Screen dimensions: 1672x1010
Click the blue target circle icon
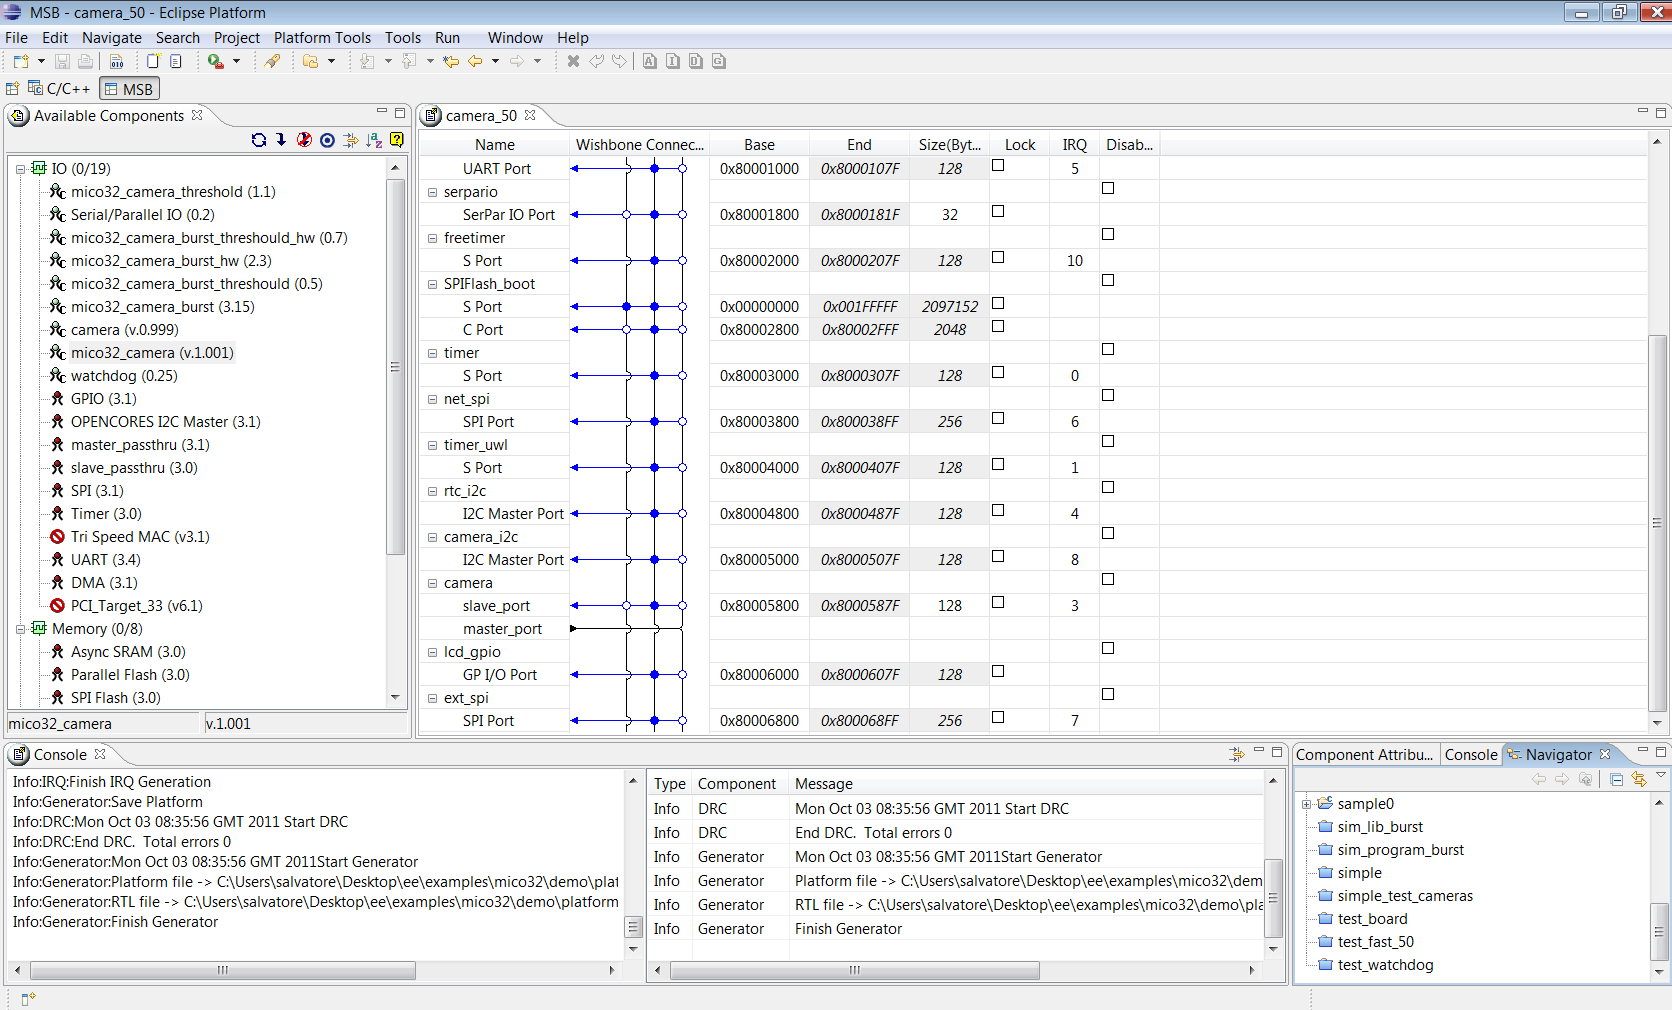tap(327, 140)
